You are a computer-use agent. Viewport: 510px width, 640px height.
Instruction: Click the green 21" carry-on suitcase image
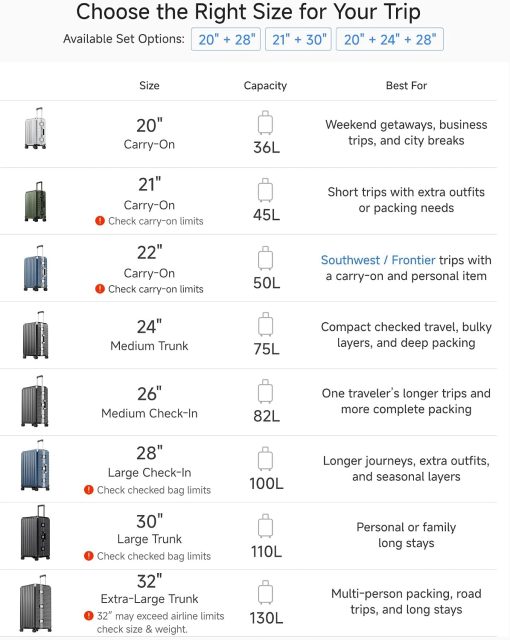click(x=35, y=202)
